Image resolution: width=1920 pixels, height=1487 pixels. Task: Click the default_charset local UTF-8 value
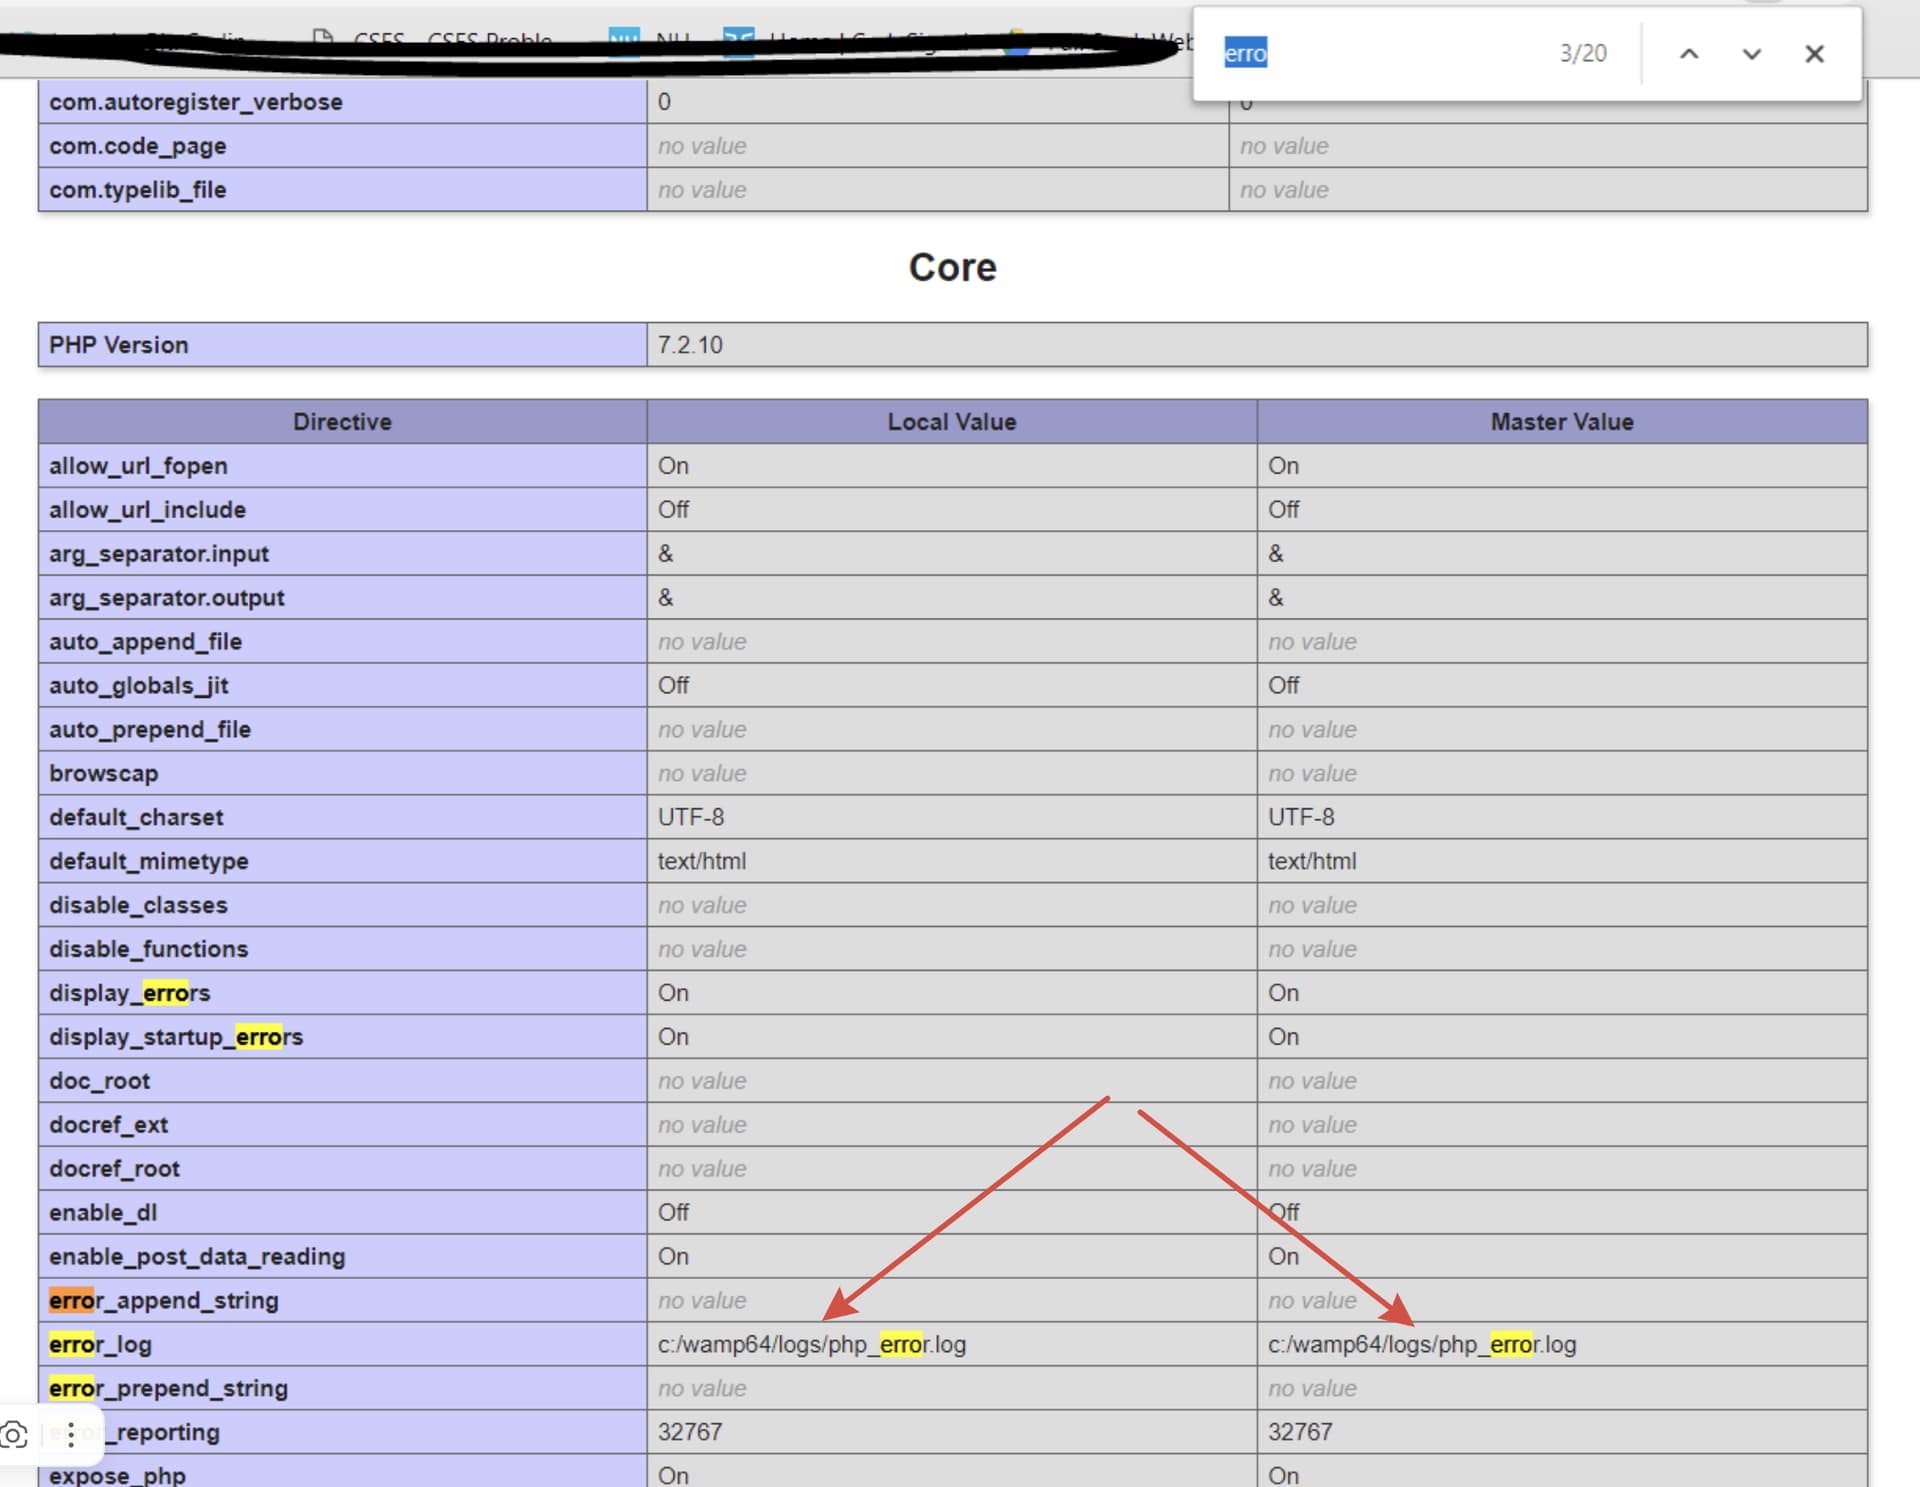[x=690, y=817]
